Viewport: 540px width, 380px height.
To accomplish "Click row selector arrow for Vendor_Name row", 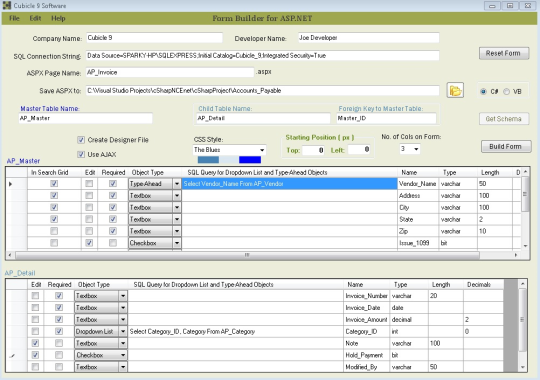I will pyautogui.click(x=10, y=184).
